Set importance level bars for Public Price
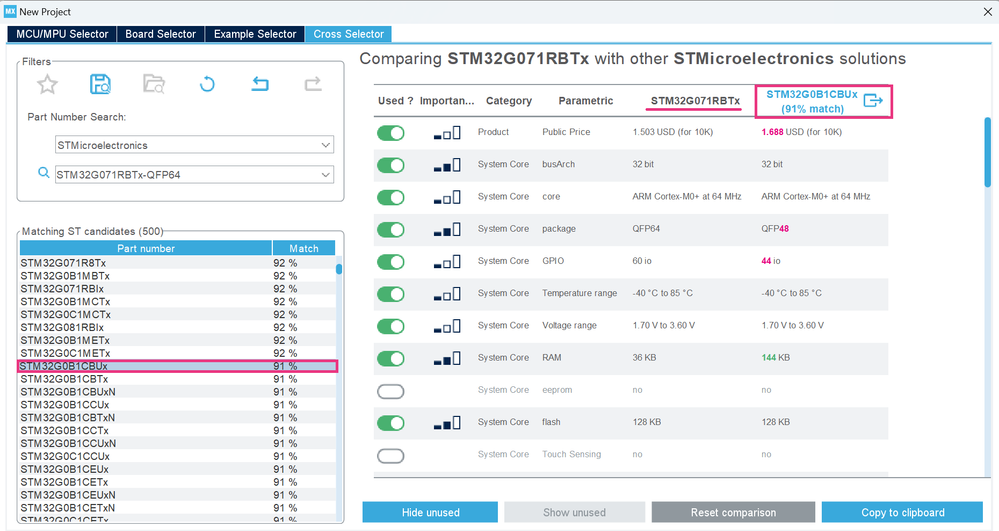The image size is (999, 531). point(447,133)
